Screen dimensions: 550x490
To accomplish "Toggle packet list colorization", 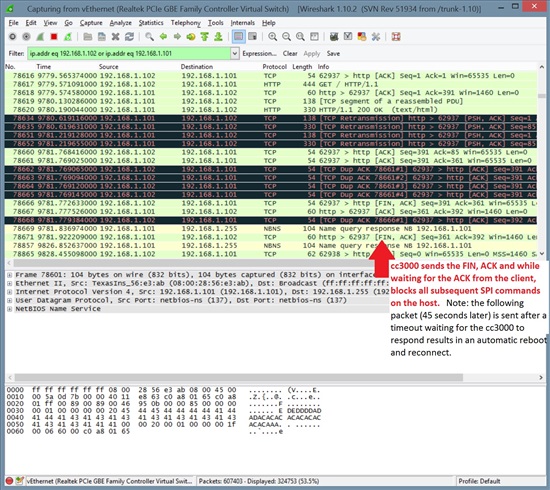I will pyautogui.click(x=239, y=36).
